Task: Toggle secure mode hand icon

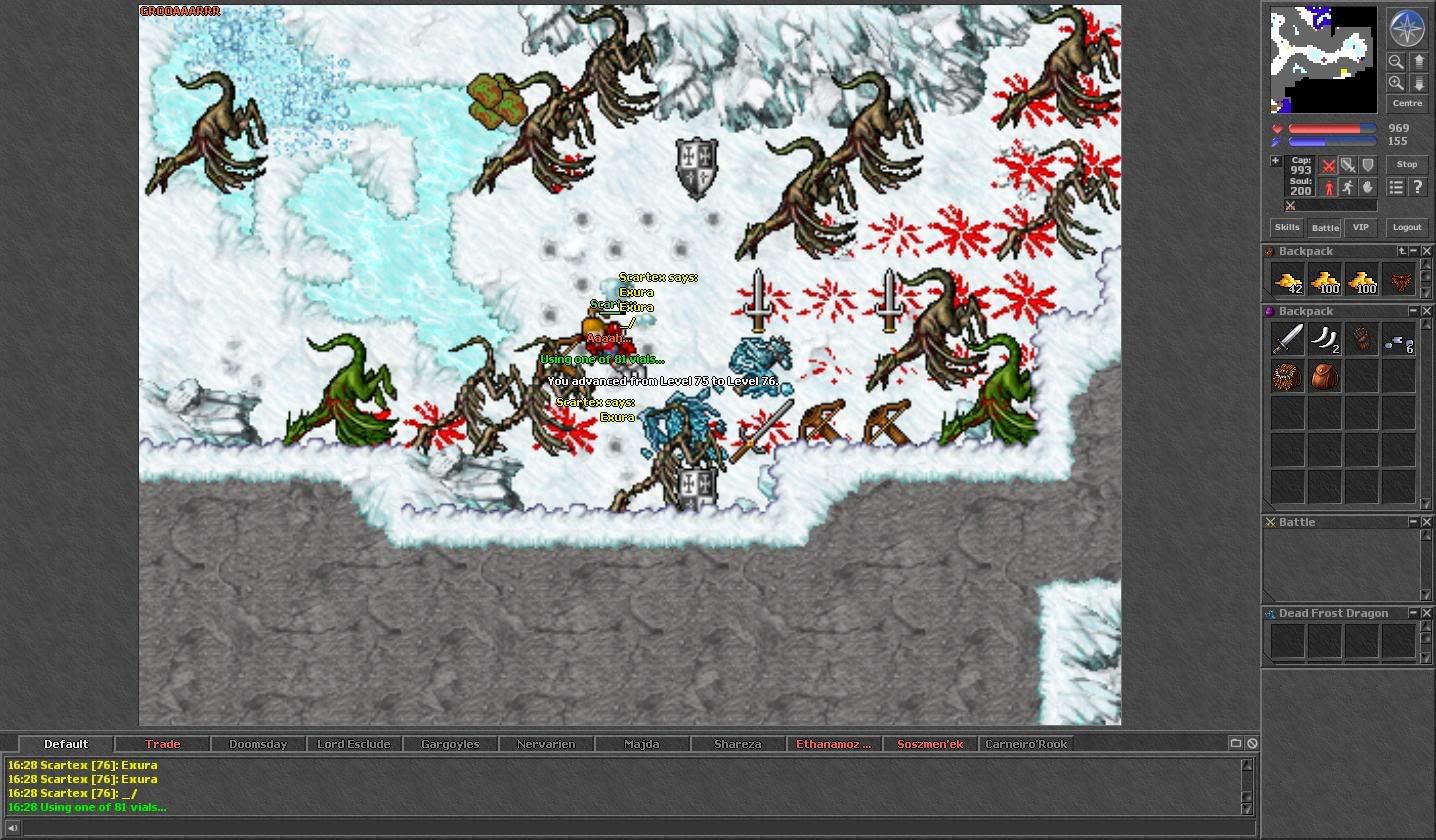Action: coord(1367,187)
